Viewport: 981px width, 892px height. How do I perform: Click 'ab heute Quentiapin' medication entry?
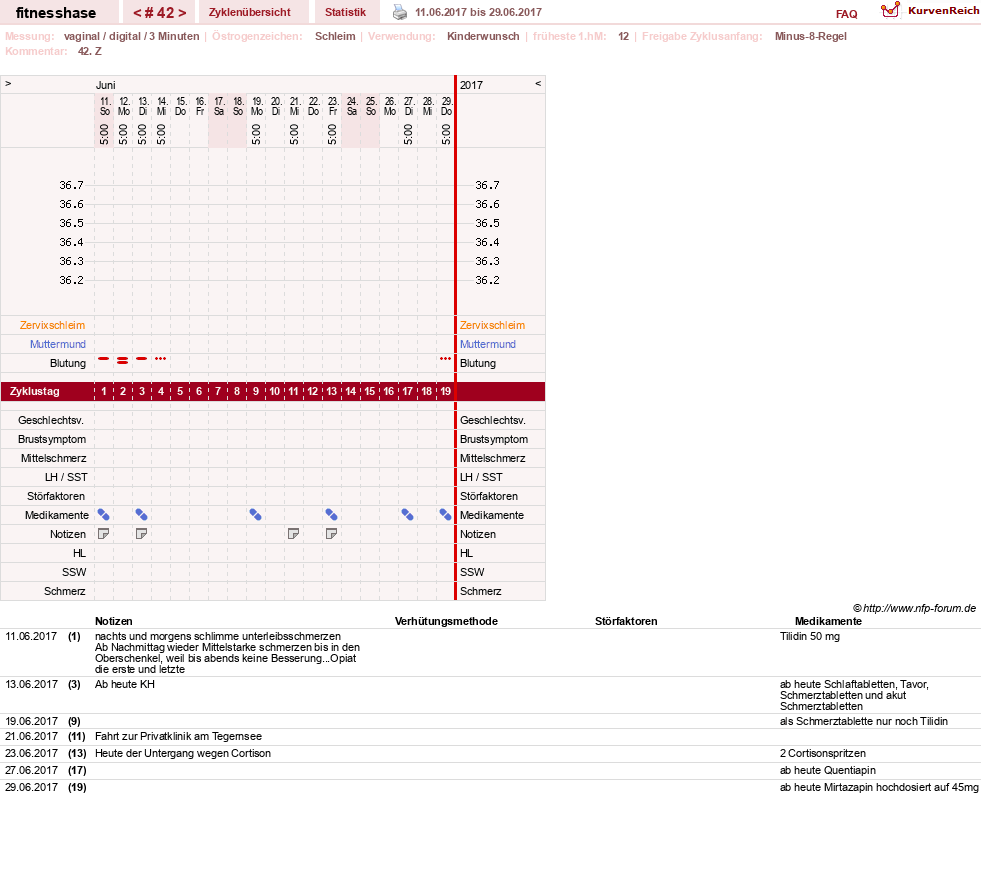[x=828, y=770]
